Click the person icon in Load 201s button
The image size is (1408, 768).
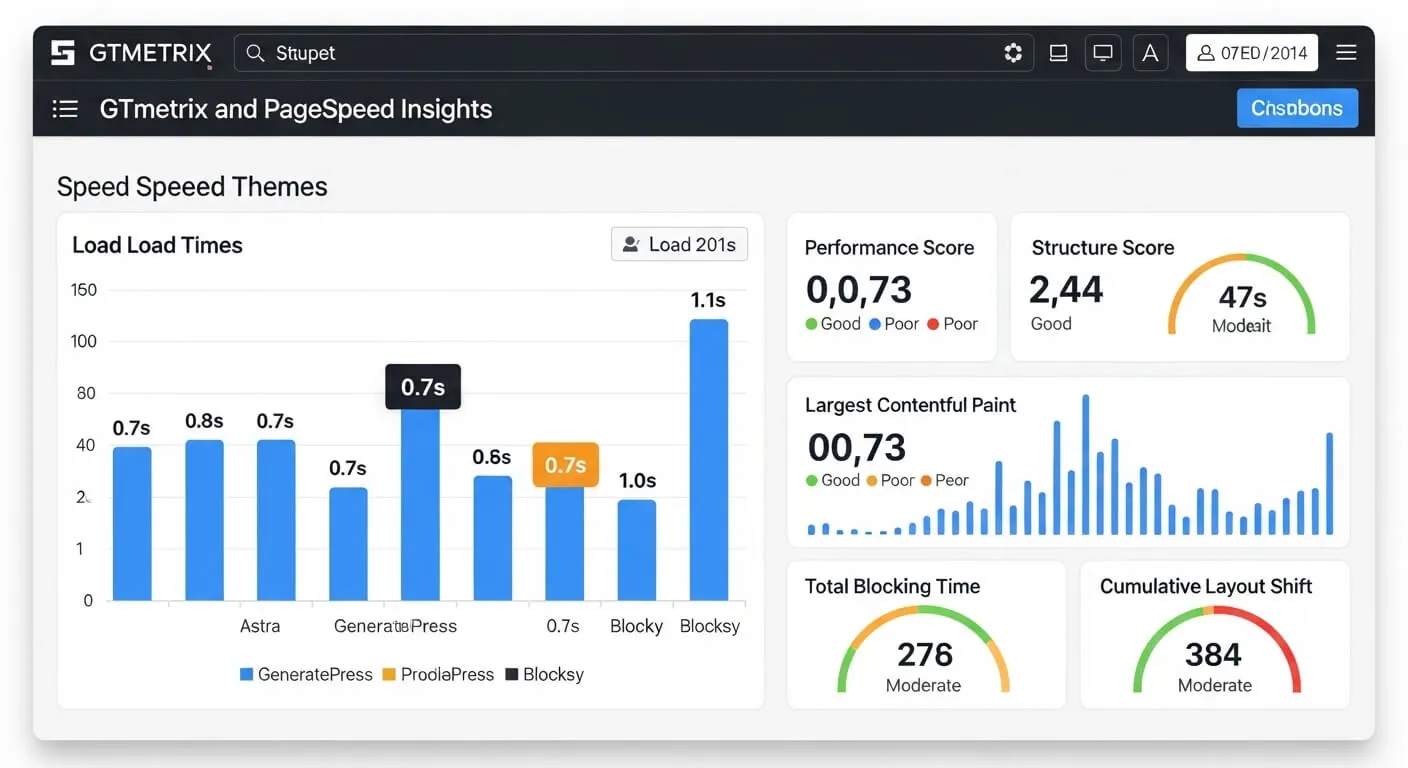click(x=631, y=244)
